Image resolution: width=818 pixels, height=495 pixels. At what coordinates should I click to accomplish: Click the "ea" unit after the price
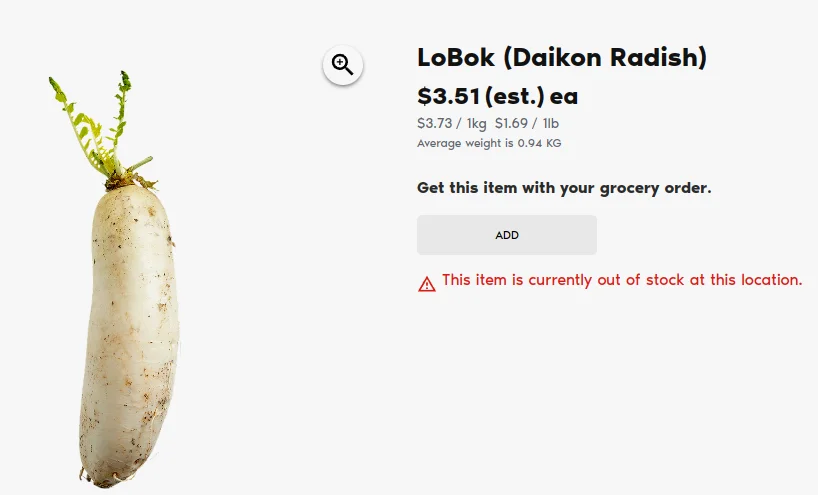coord(564,97)
